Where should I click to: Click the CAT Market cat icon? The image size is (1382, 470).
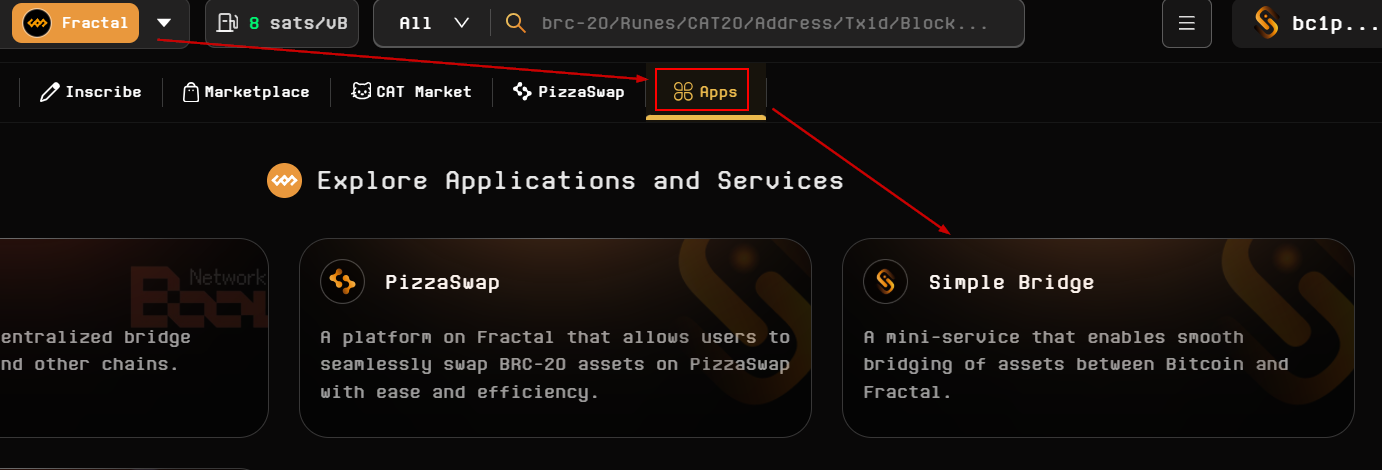click(x=361, y=91)
